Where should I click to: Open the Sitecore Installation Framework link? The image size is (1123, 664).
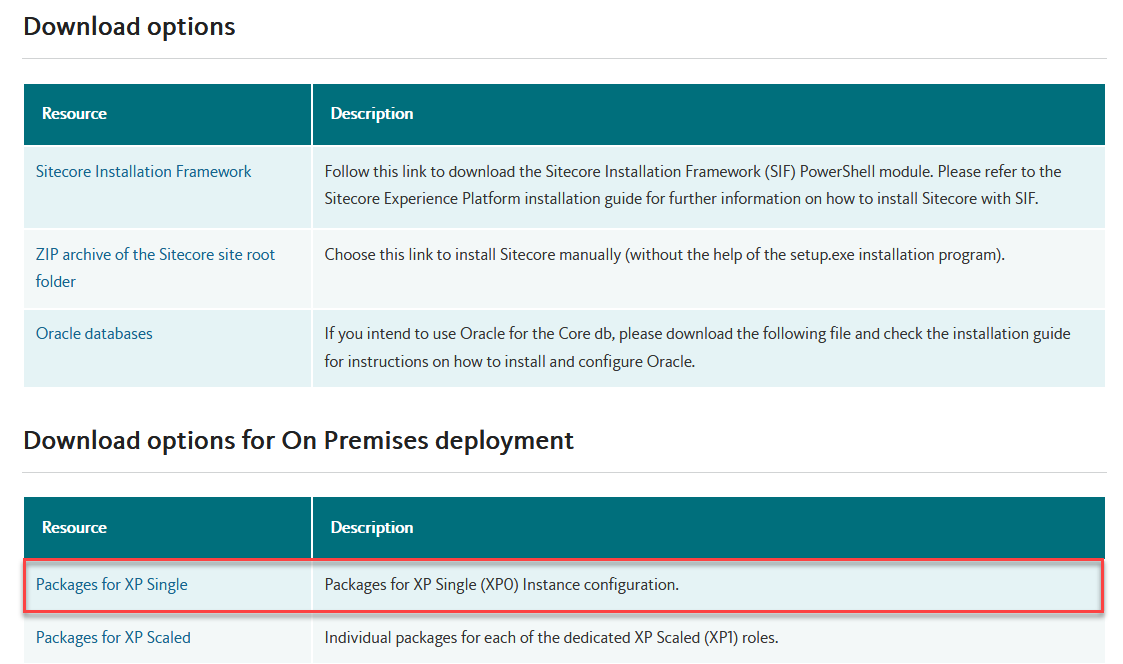(143, 172)
